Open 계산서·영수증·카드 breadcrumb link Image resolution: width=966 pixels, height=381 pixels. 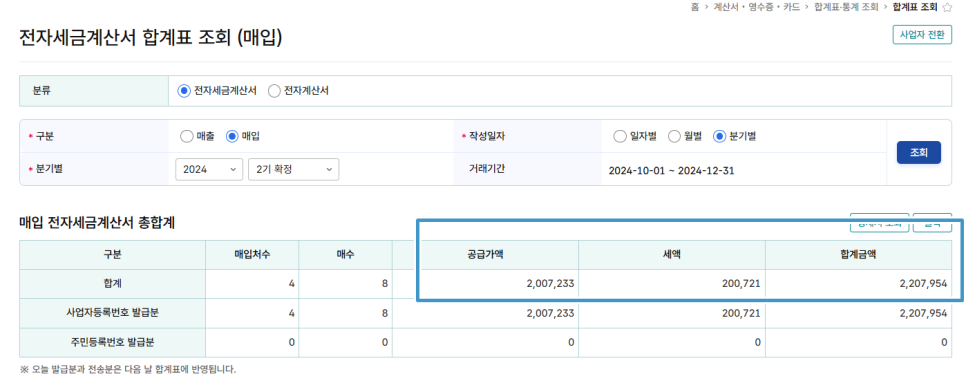coord(757,7)
